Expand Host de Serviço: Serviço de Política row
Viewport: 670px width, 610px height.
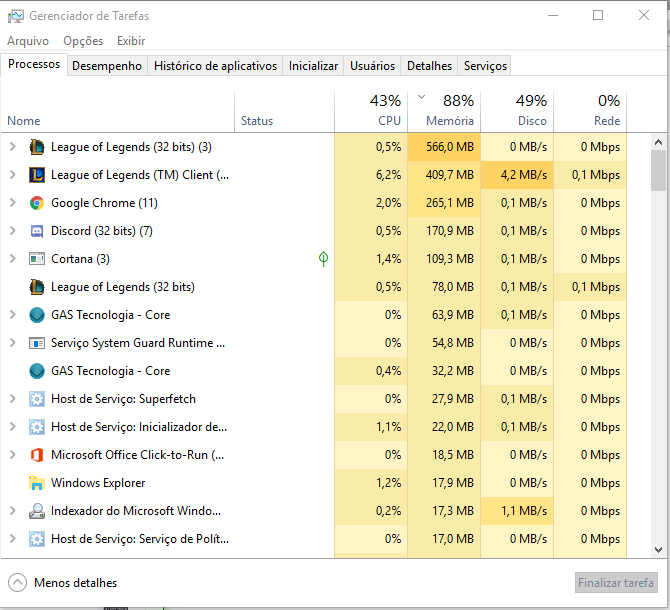[12, 539]
